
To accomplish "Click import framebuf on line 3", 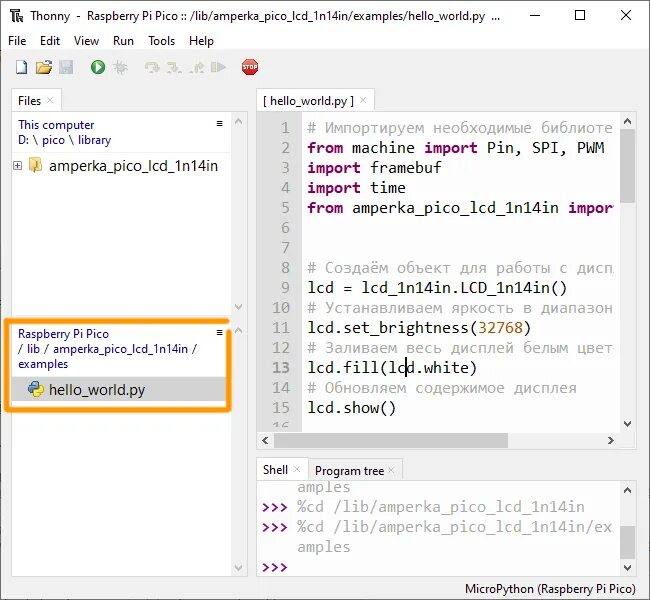I will coord(374,168).
